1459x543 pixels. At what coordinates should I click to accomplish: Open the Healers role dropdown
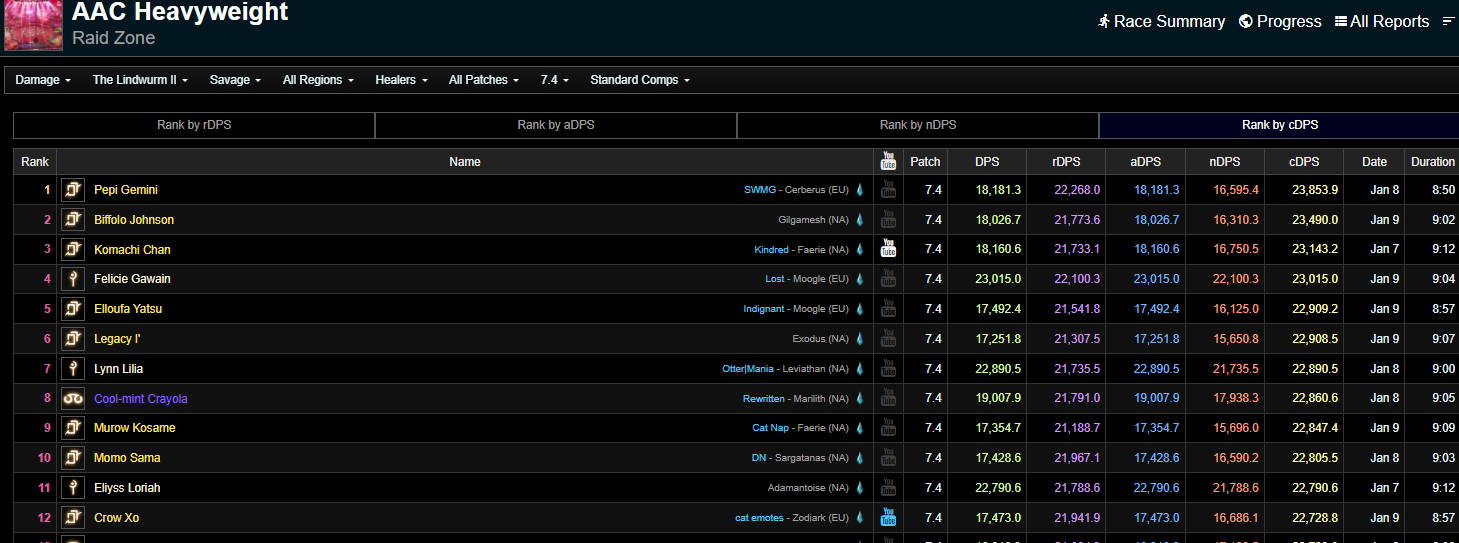click(401, 80)
